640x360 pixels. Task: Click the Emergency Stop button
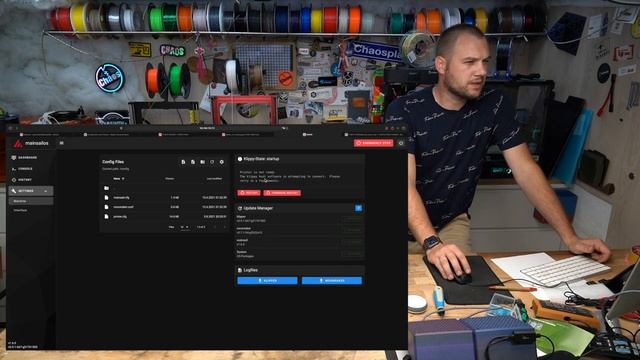click(373, 143)
